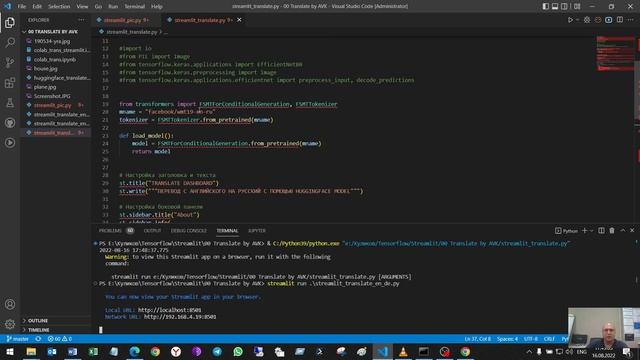Run the Python file with the play icon
This screenshot has width=640, height=360.
570,20
